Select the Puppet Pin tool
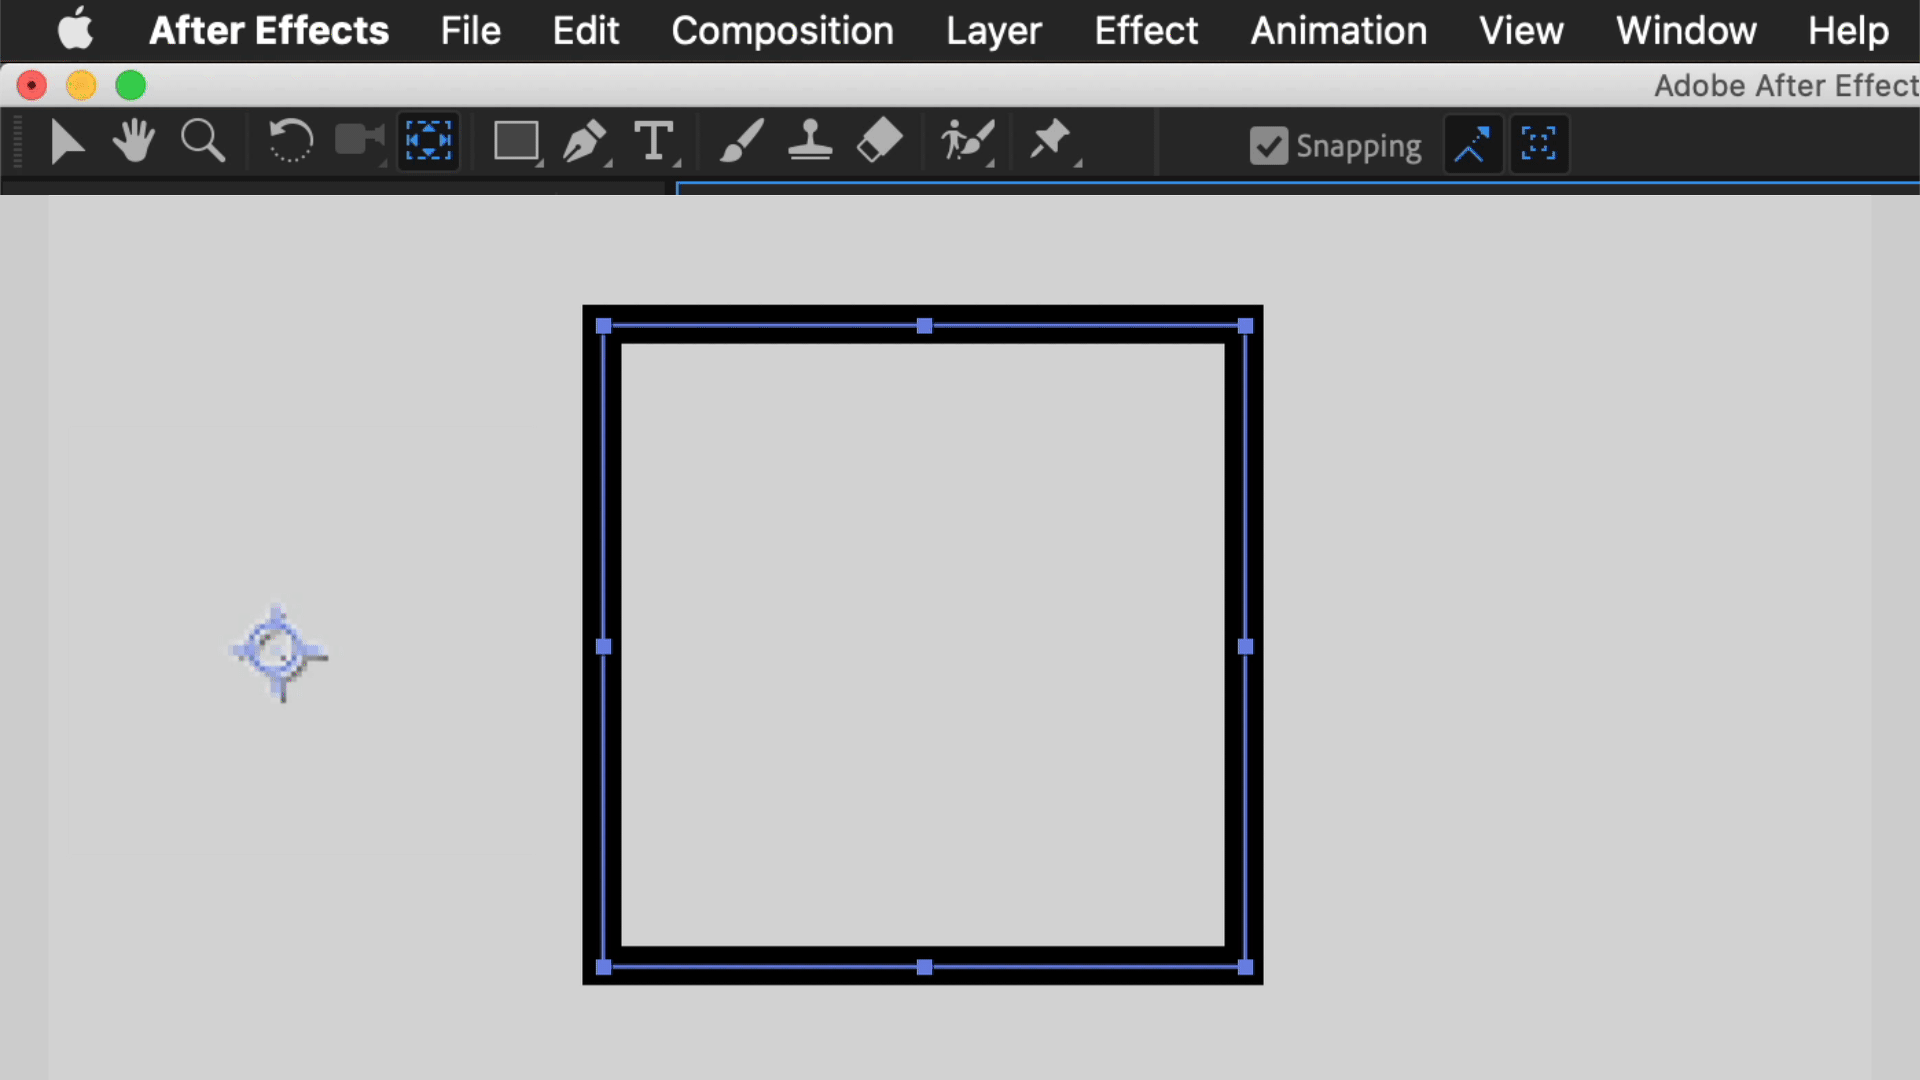The height and width of the screenshot is (1080, 1920). (1050, 140)
